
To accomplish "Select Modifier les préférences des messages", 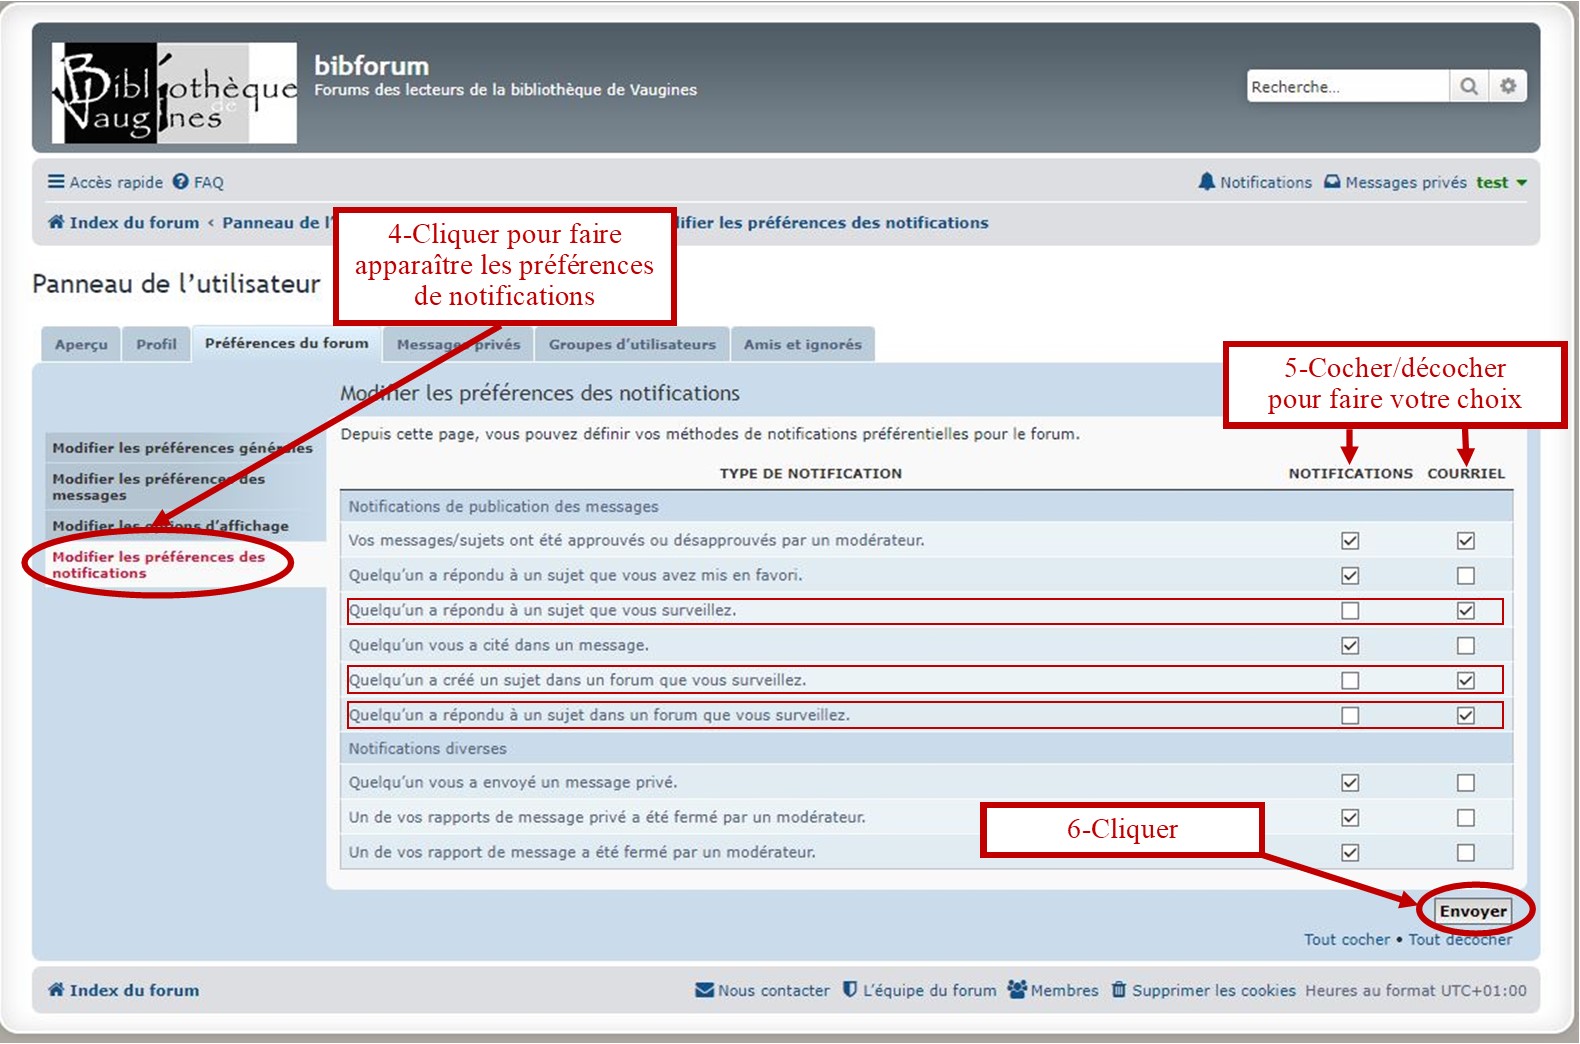I will [x=158, y=487].
